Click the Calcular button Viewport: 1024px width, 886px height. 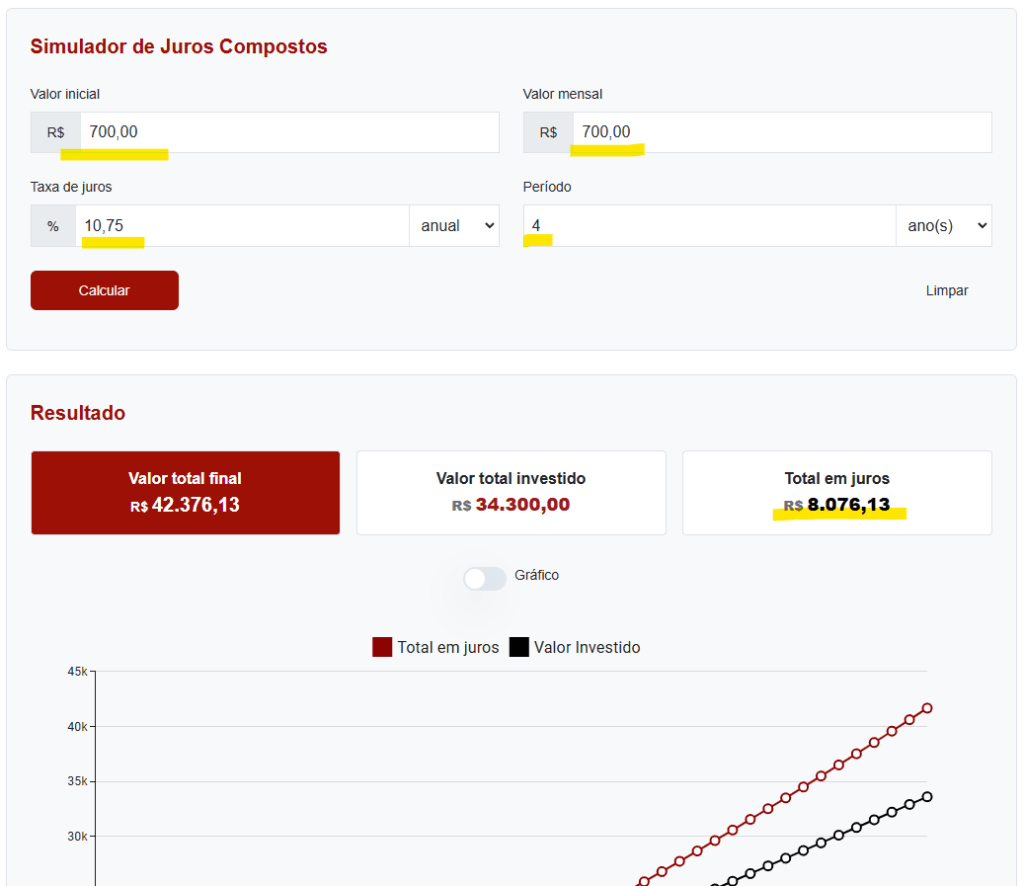coord(104,291)
